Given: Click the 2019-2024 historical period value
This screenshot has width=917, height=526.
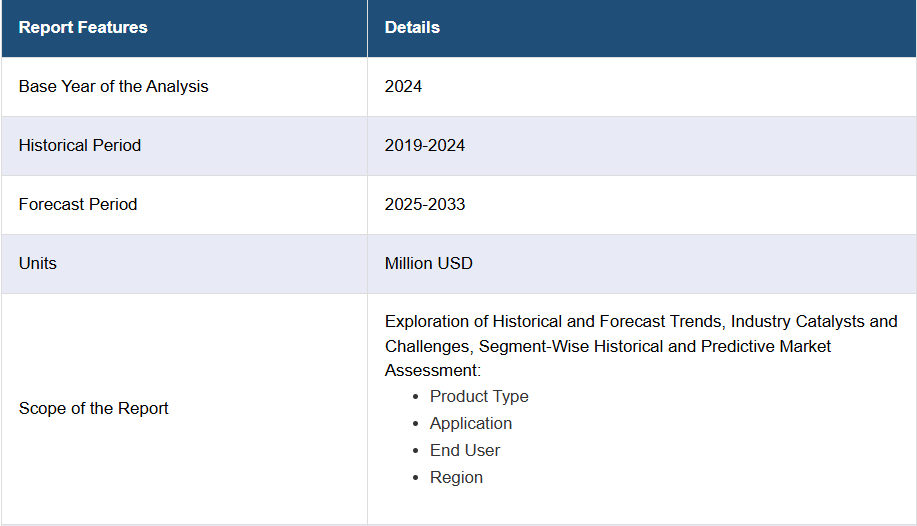Looking at the screenshot, I should [x=425, y=146].
